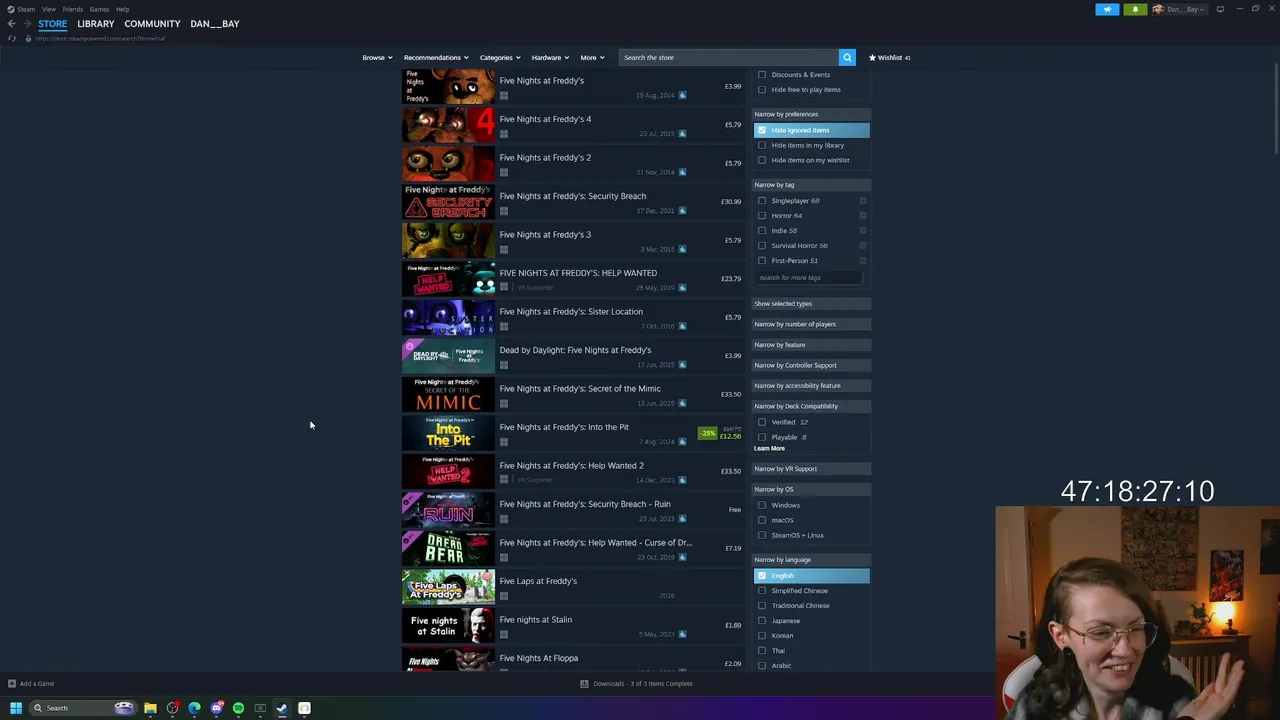Tick the Discounts & Events checkbox
Image resolution: width=1280 pixels, height=720 pixels.
point(762,74)
